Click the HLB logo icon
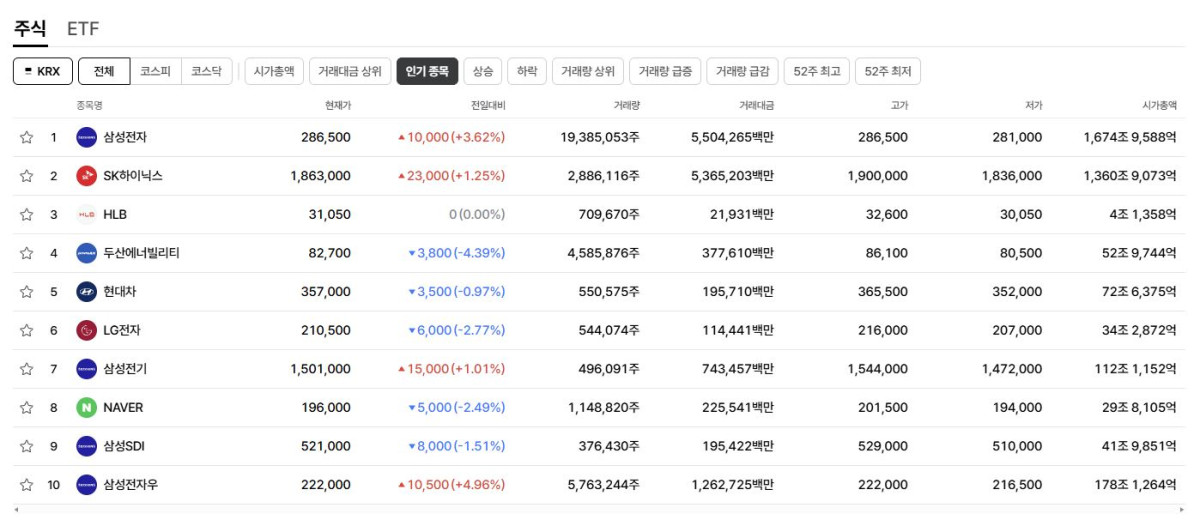The image size is (1200, 526). click(86, 214)
